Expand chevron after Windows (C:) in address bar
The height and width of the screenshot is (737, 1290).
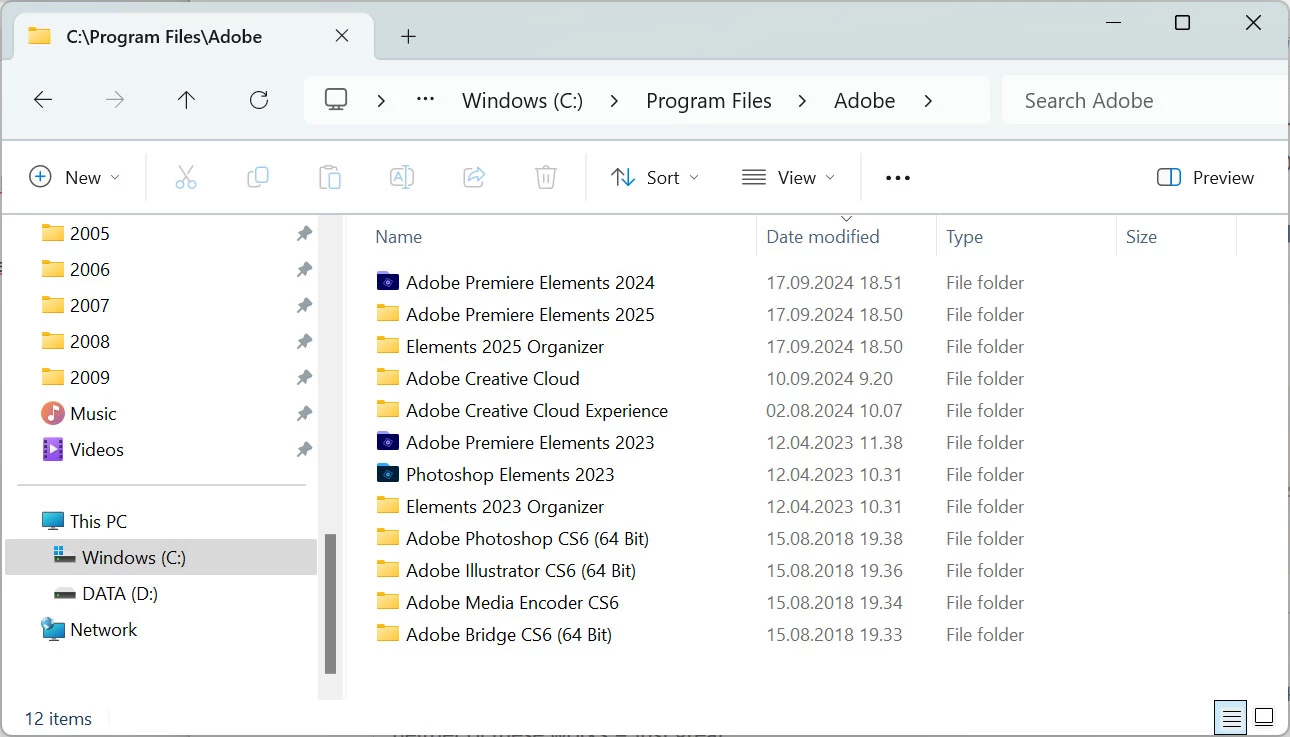[x=614, y=100]
